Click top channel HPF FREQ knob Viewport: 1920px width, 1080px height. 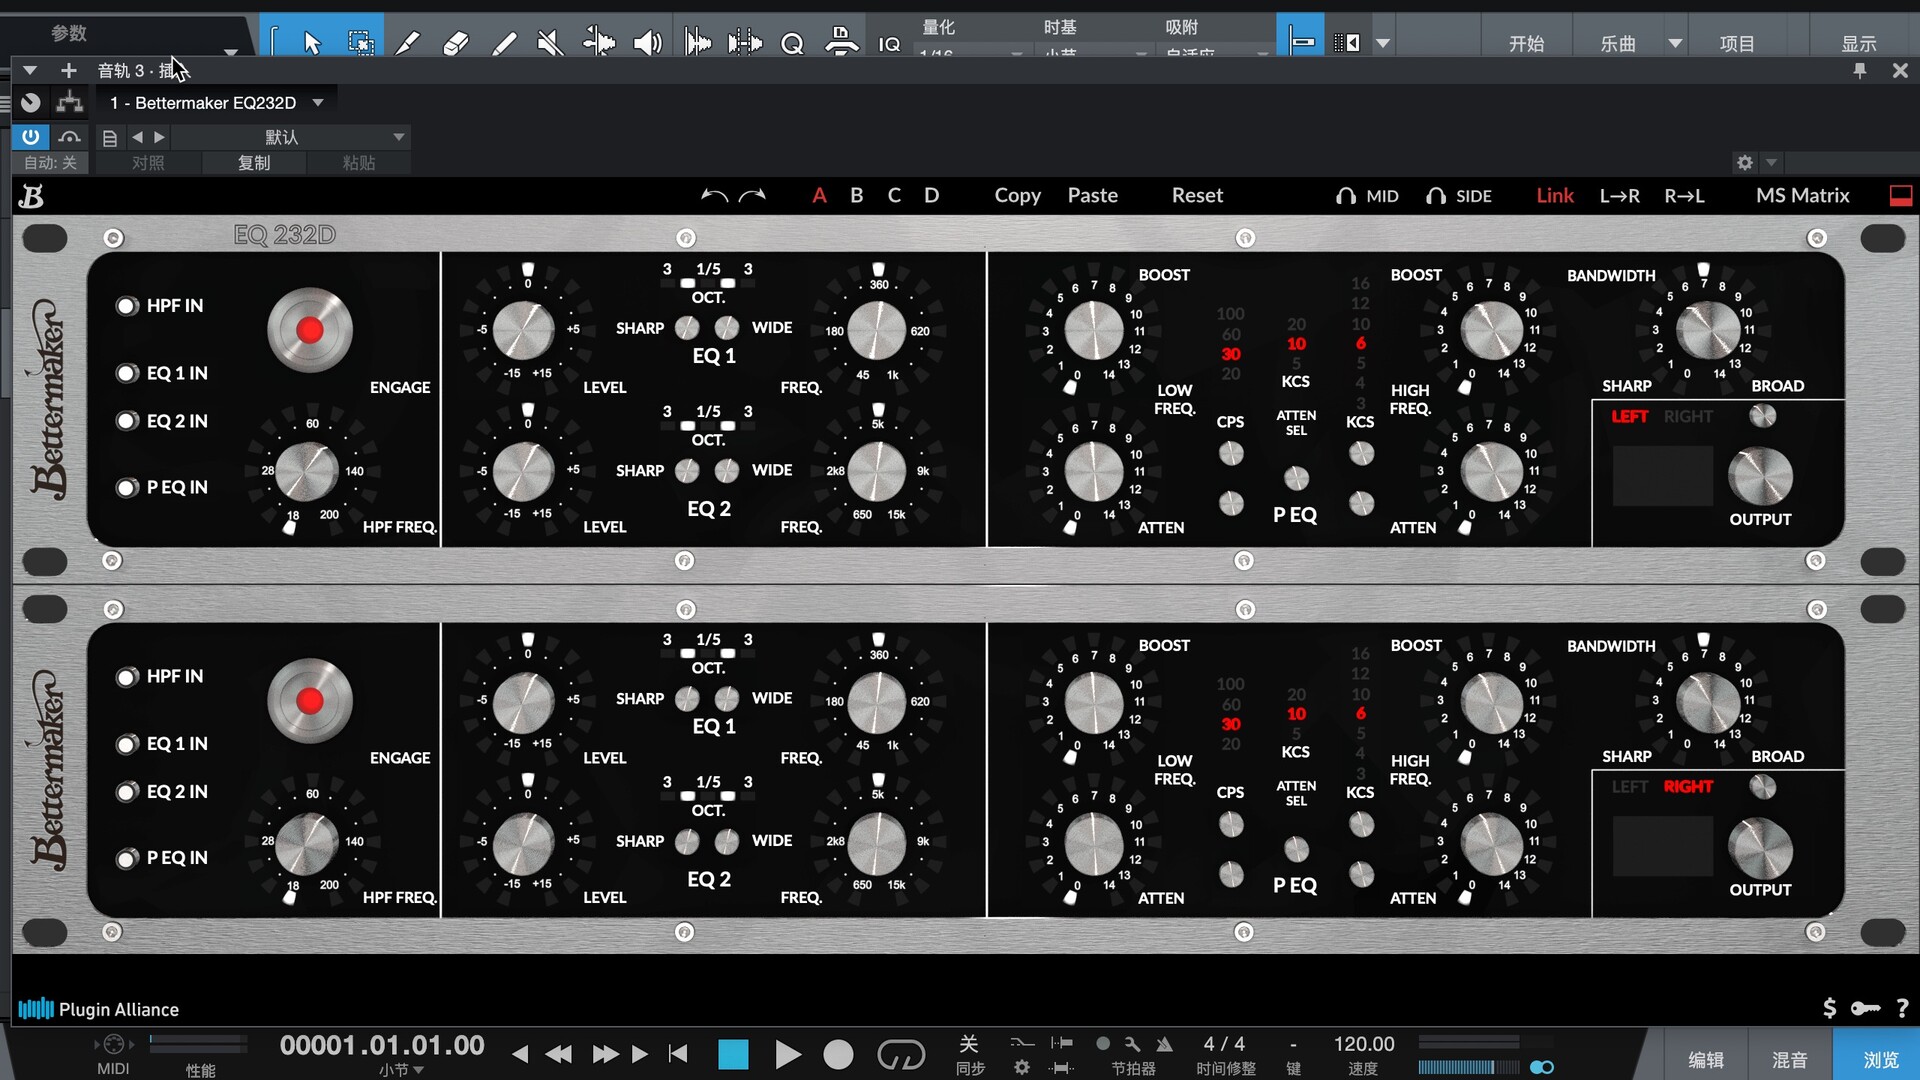click(x=307, y=472)
